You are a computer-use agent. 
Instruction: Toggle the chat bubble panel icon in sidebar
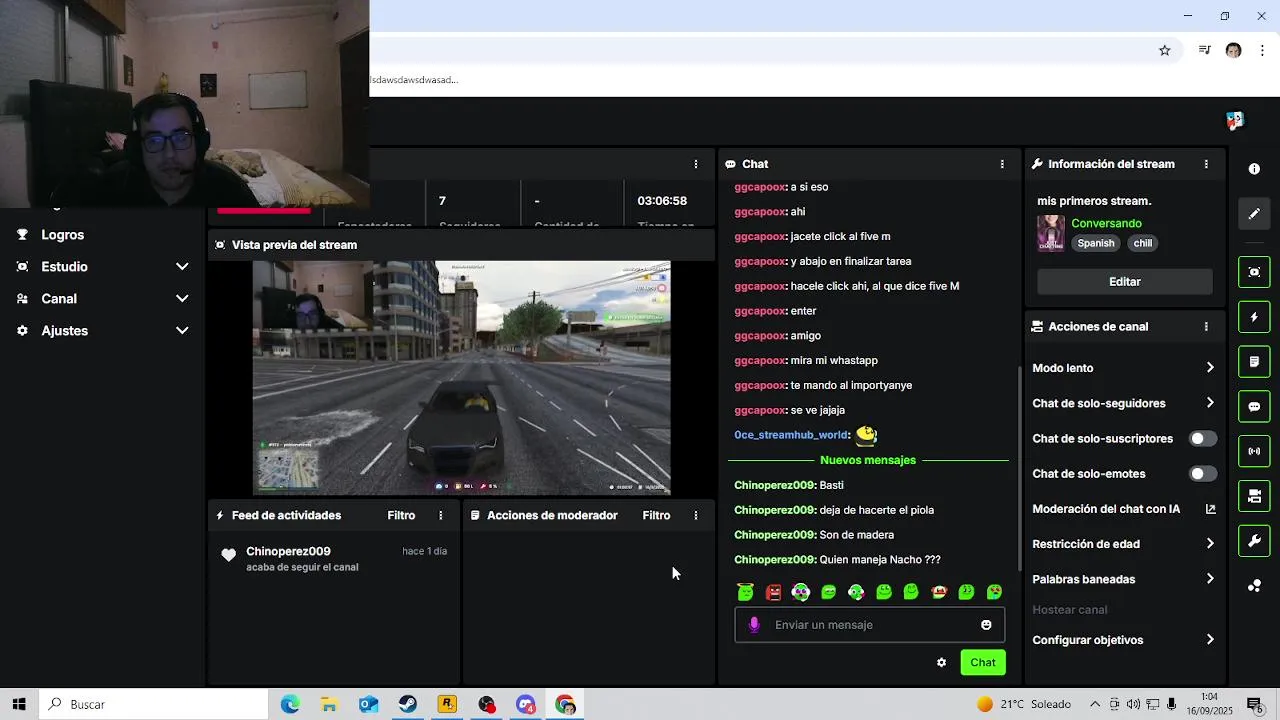tap(1254, 407)
